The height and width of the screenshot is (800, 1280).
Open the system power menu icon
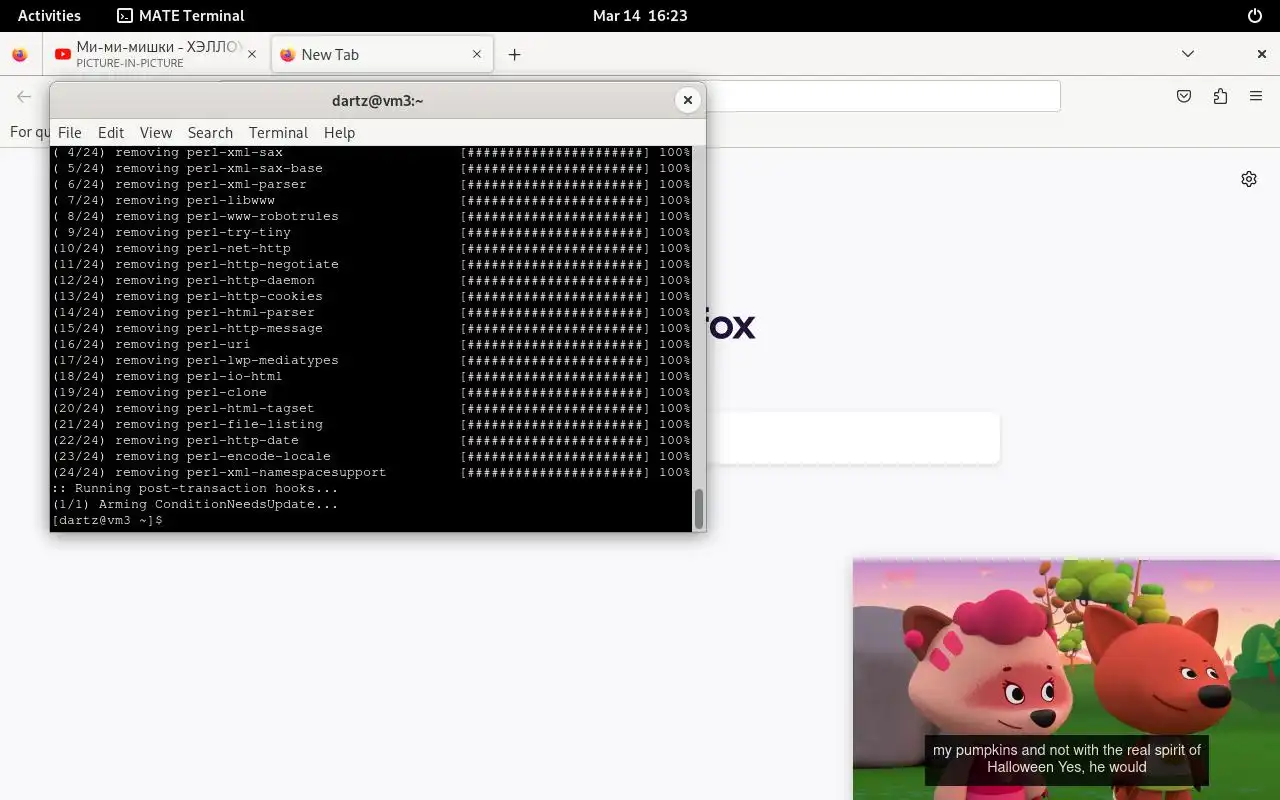coord(1255,15)
